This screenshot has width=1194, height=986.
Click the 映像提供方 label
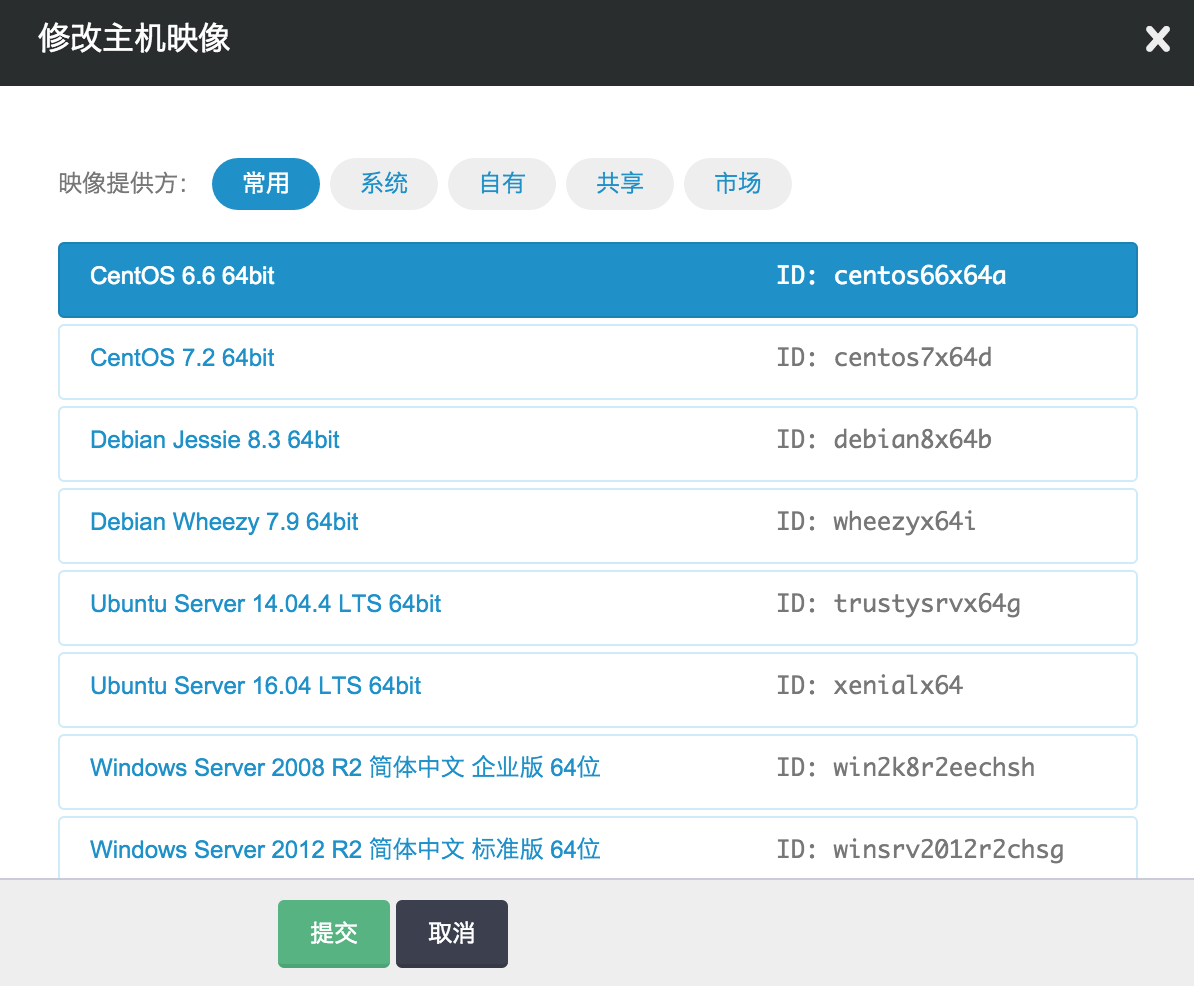123,185
